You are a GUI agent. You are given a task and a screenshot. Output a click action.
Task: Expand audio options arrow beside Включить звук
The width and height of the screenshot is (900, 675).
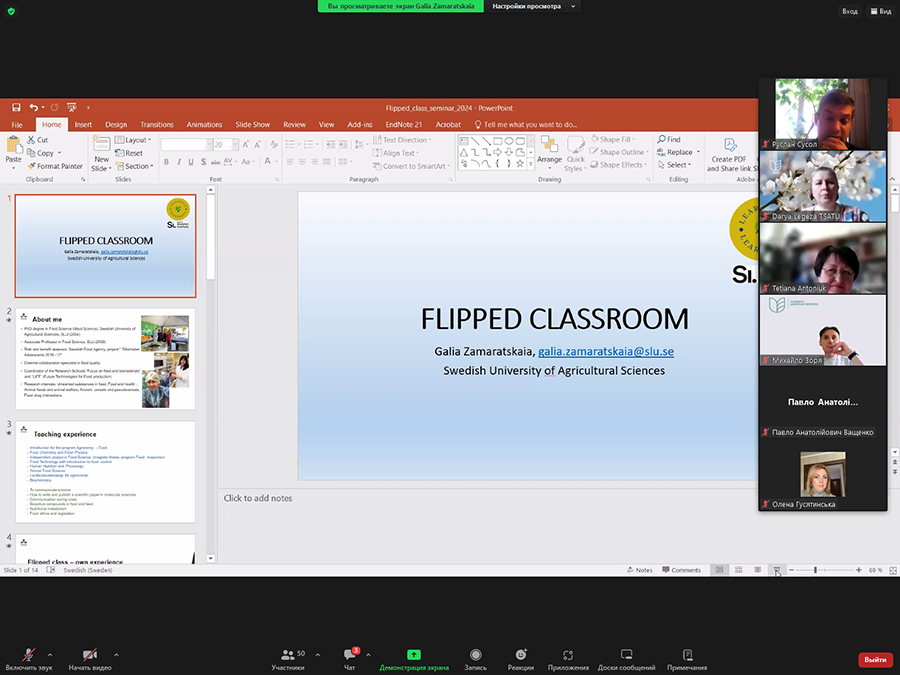click(x=50, y=655)
